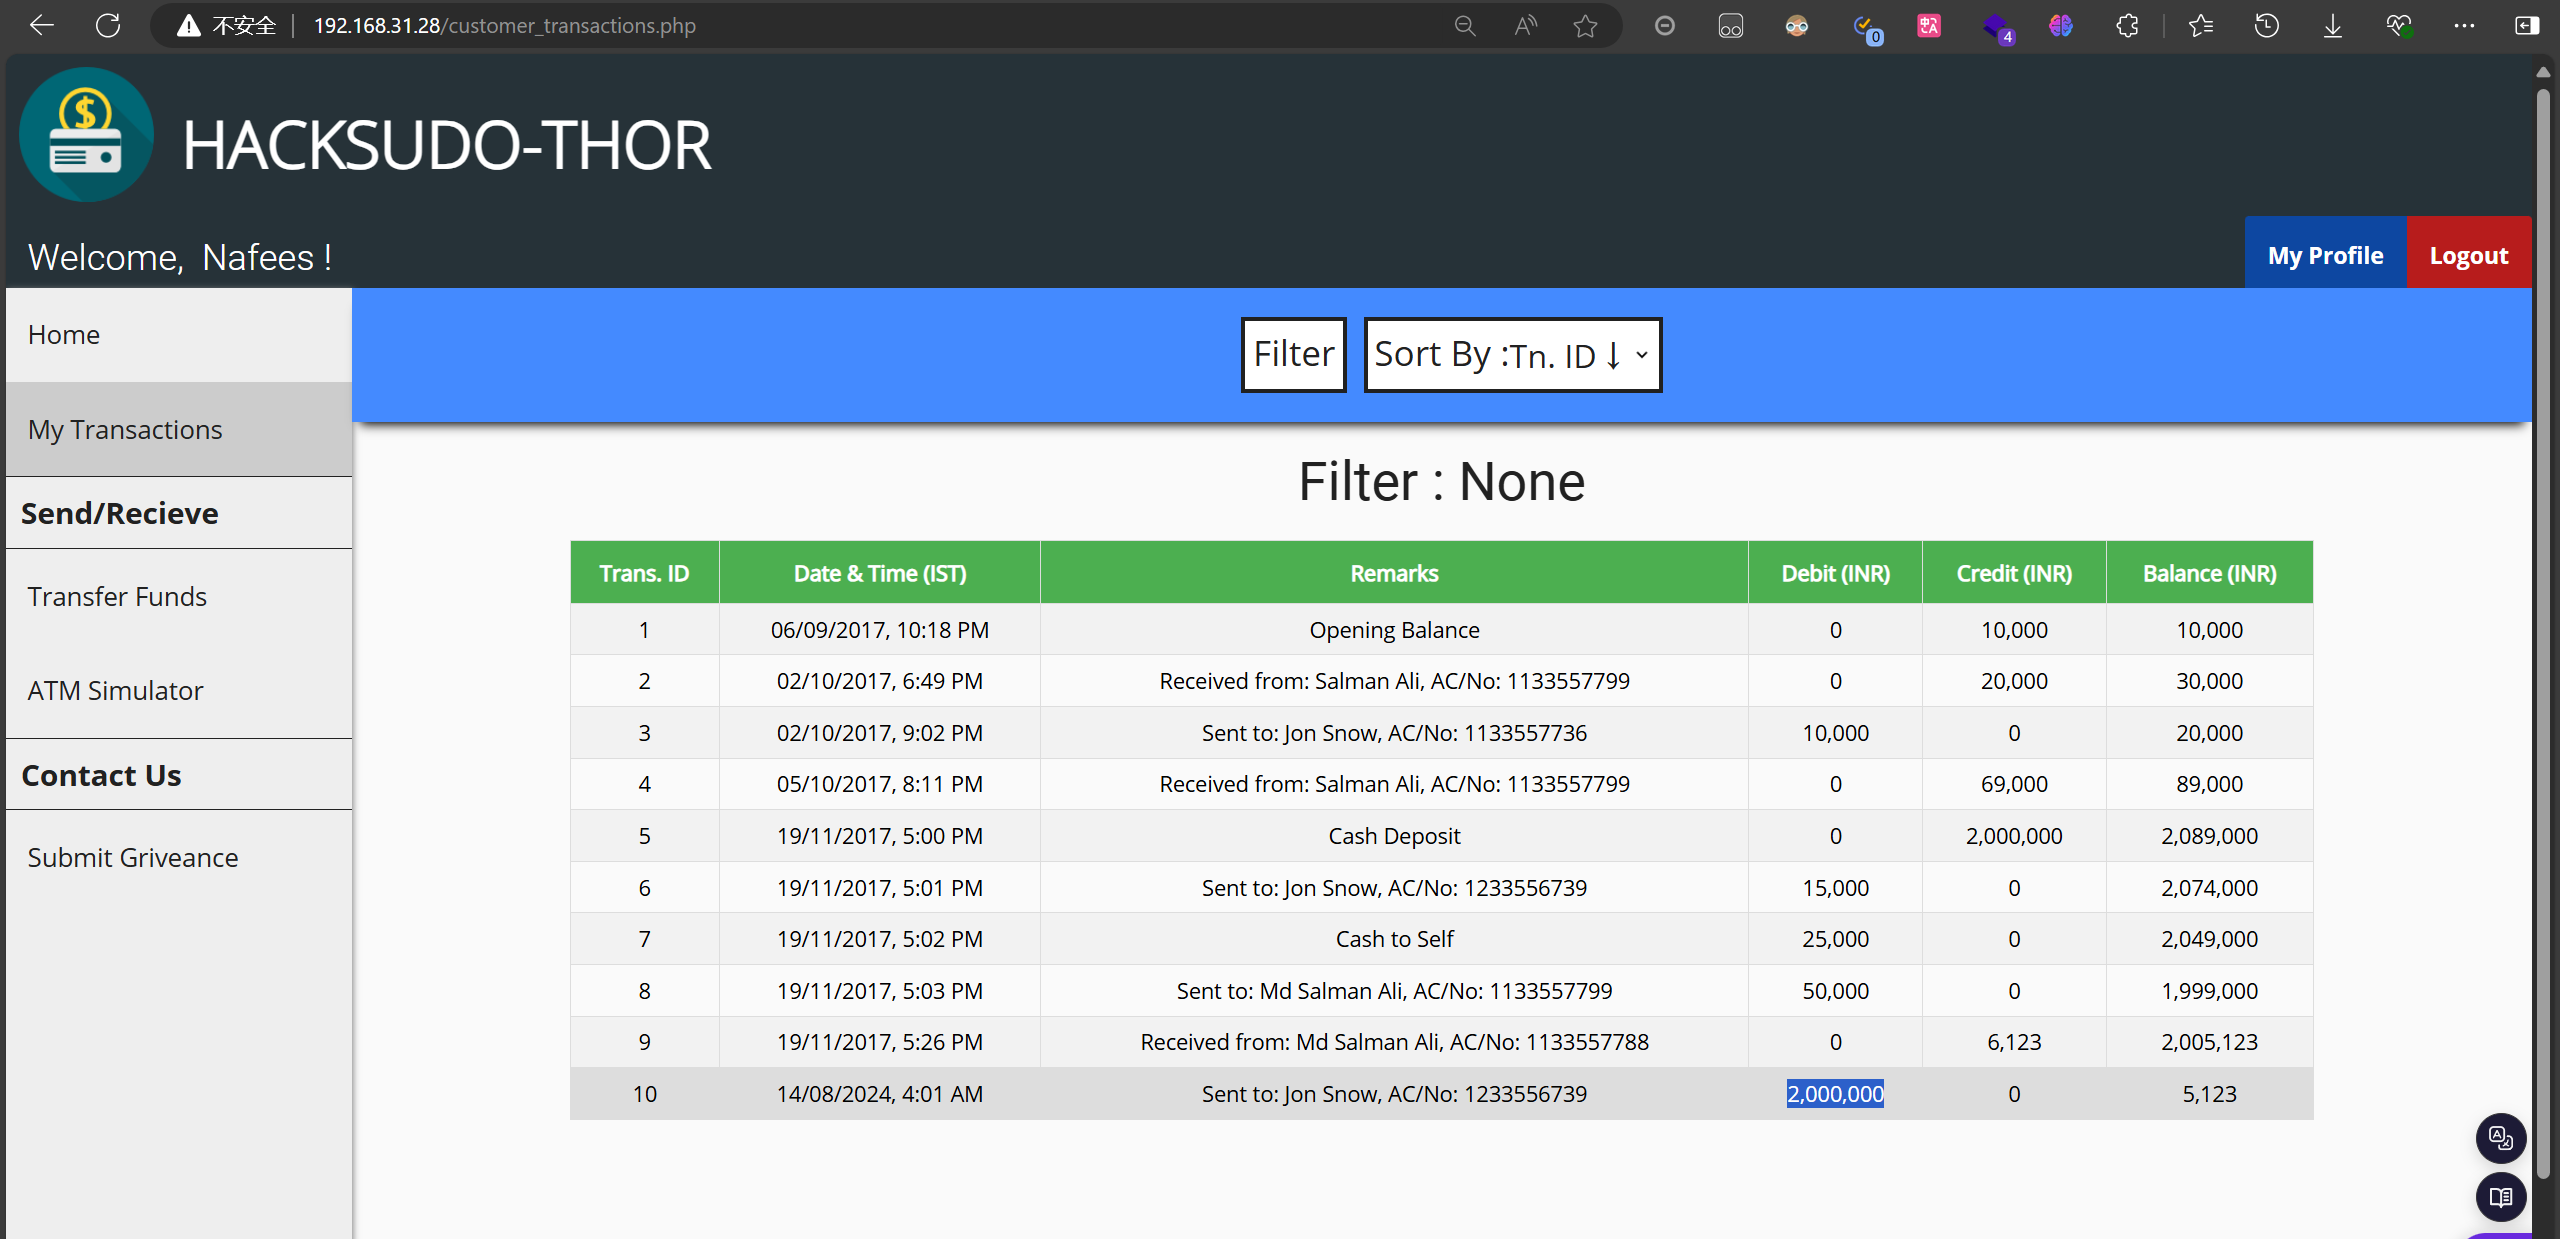This screenshot has height=1239, width=2560.
Task: Click the browser essentials heartbeat icon
Action: [2399, 25]
